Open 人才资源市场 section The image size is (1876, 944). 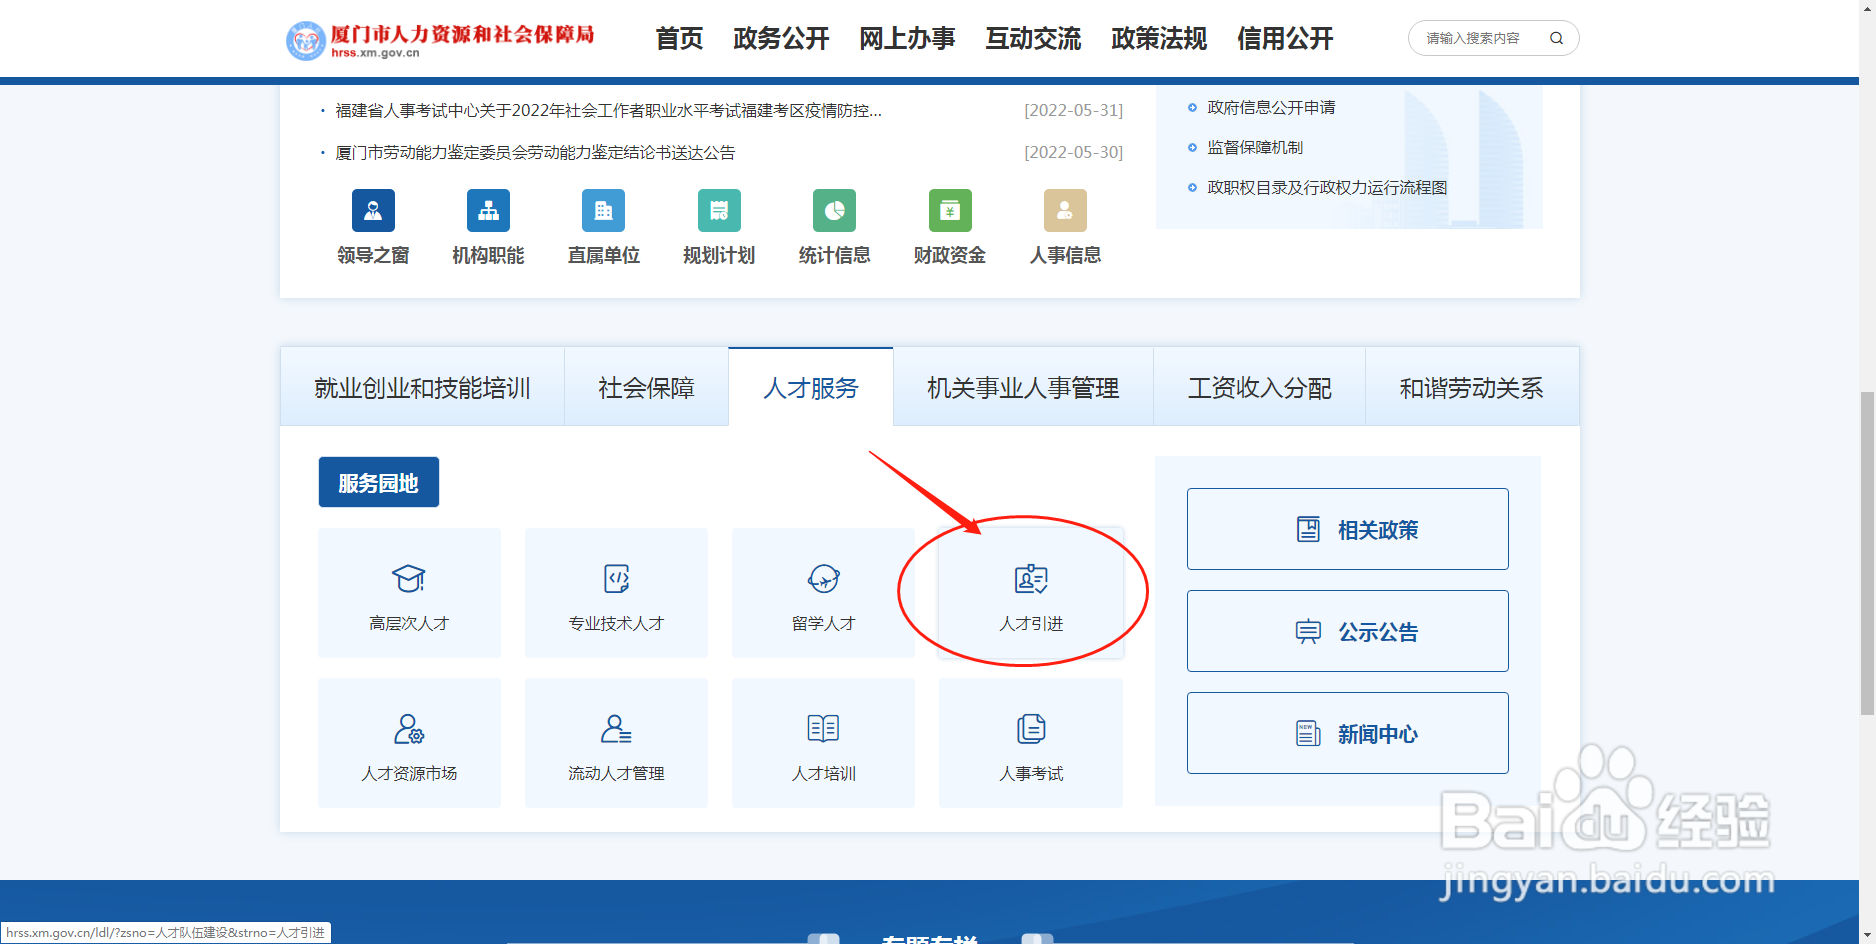[x=409, y=742]
